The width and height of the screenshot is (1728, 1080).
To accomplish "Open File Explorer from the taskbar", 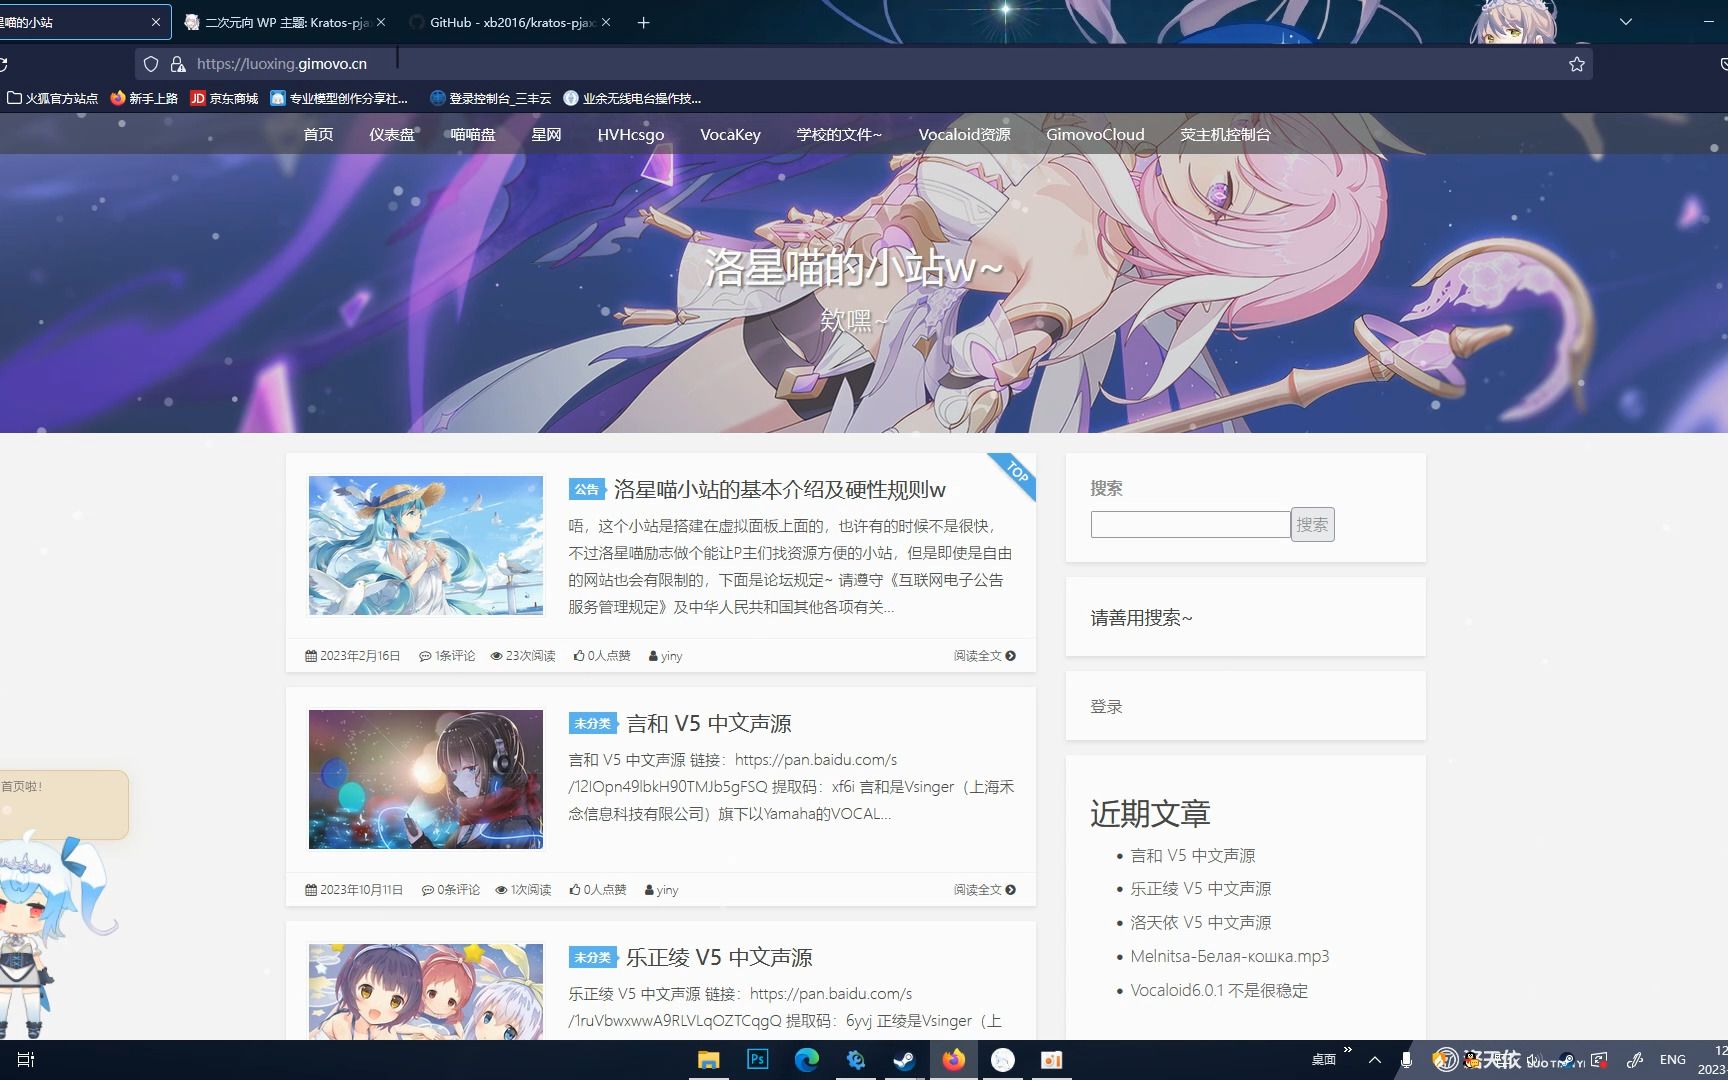I will coord(709,1060).
